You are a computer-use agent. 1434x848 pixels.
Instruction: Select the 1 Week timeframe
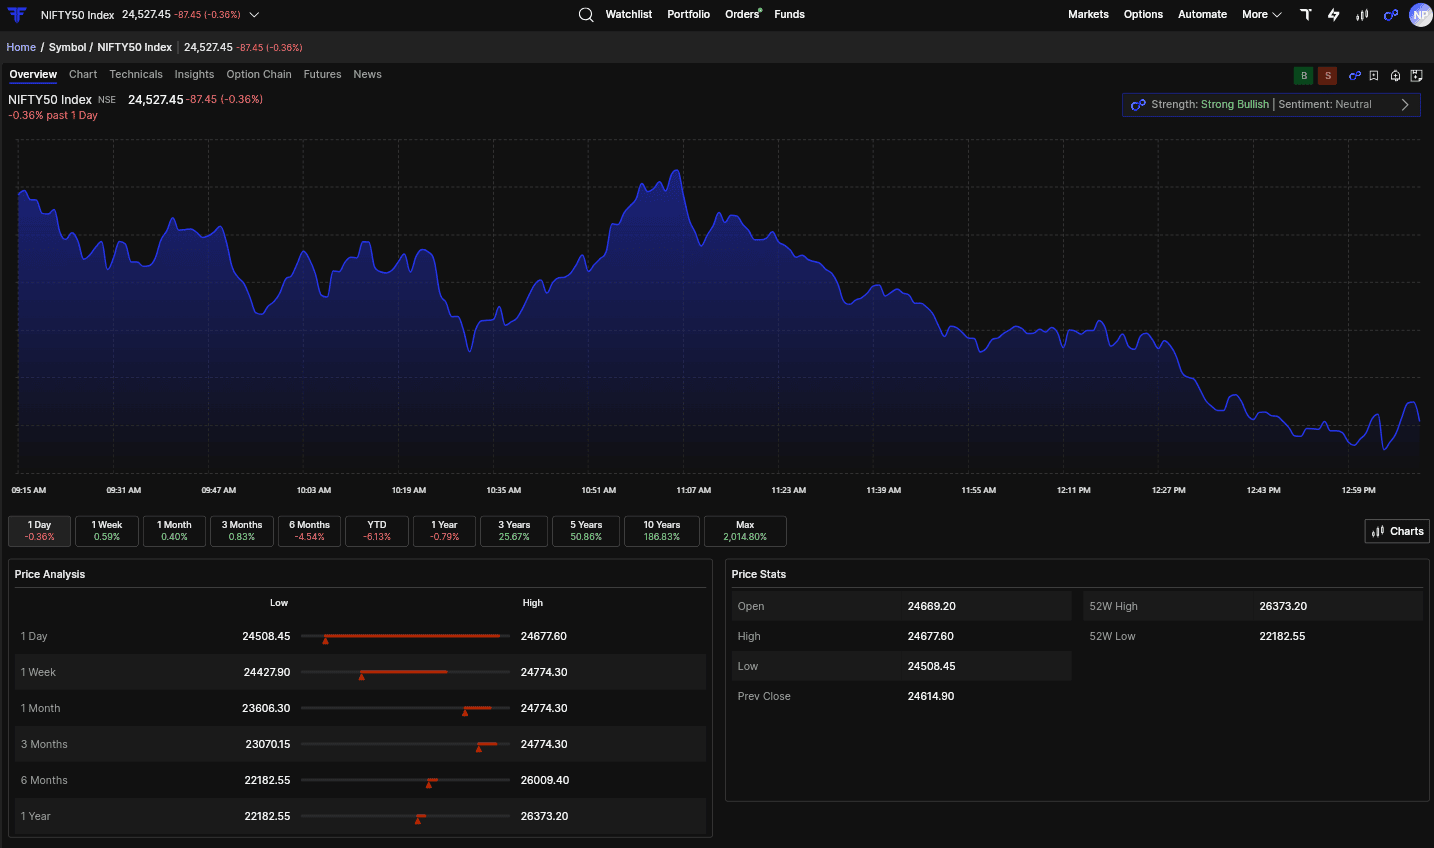(x=107, y=531)
